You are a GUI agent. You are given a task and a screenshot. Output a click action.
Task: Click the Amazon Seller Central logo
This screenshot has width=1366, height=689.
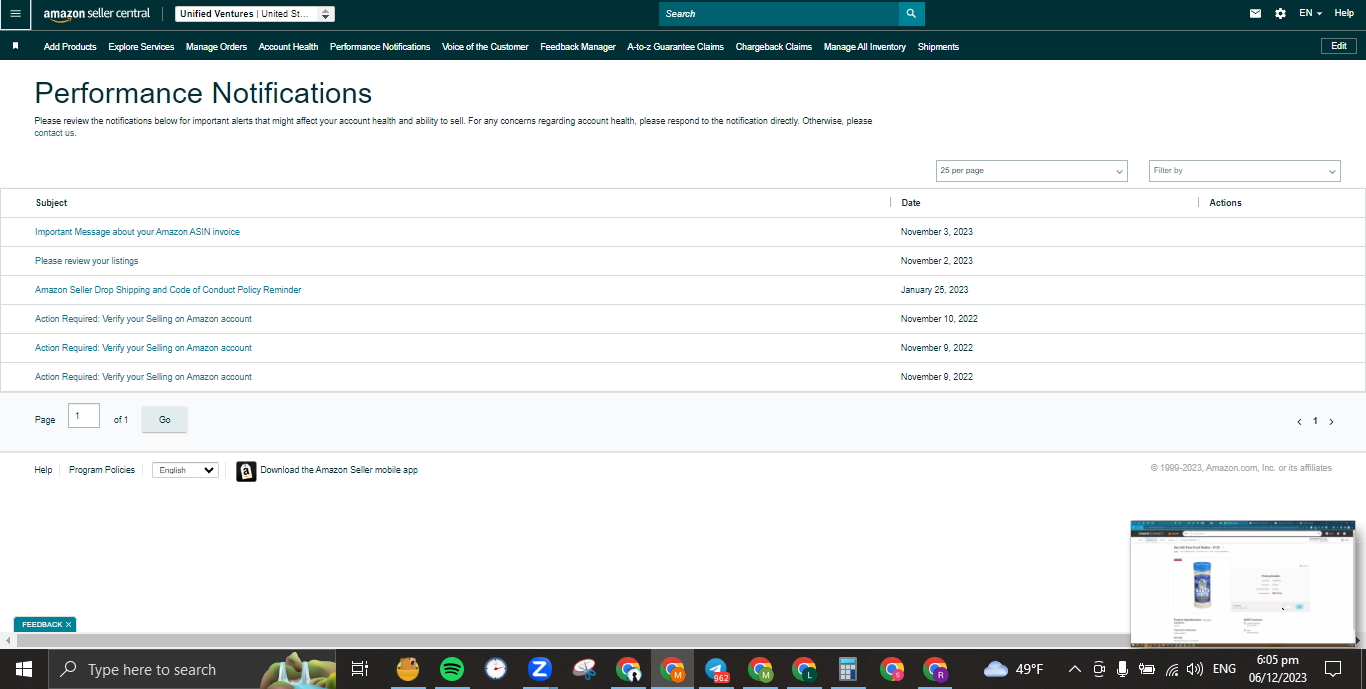[97, 14]
